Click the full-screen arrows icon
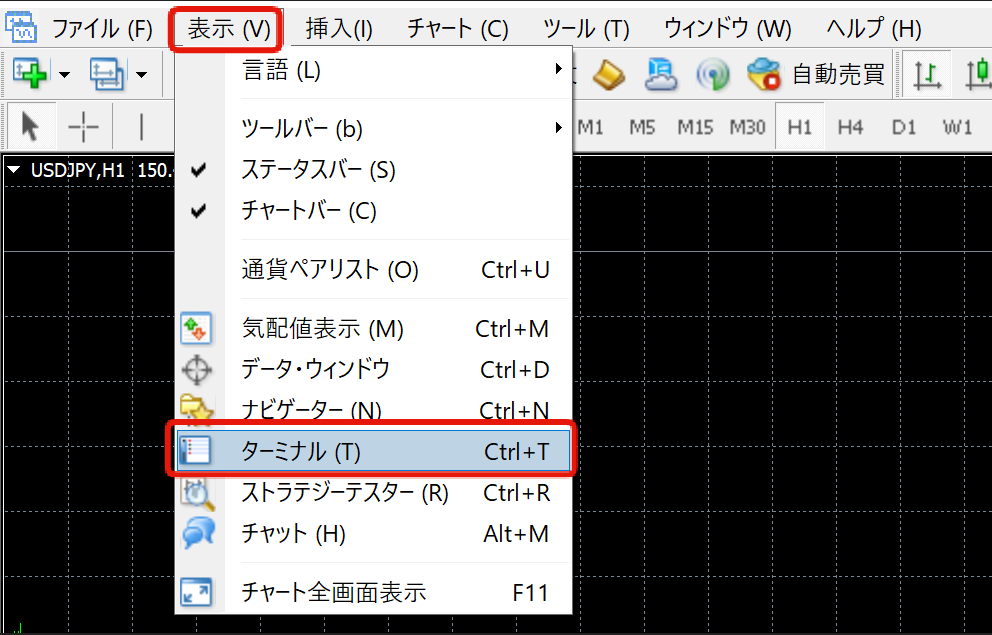Screen dimensions: 992x635 (x=196, y=593)
